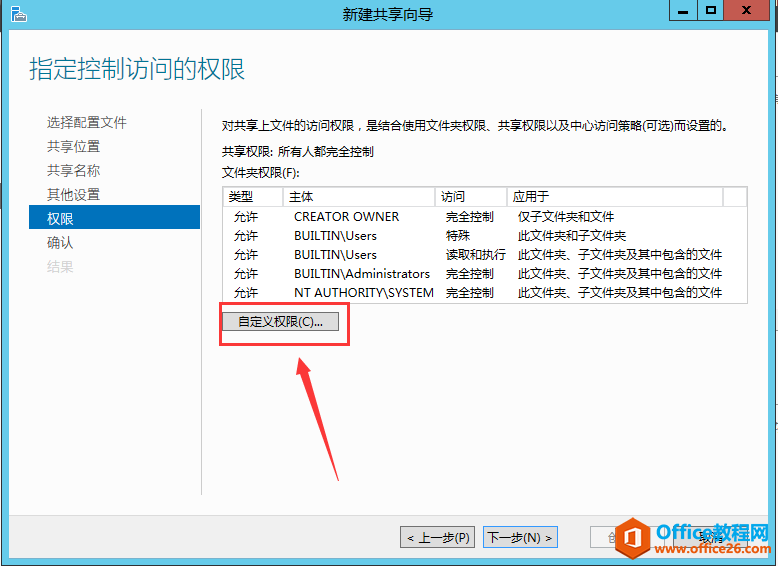Proceed with 下一步(N) button
The image size is (778, 566).
[x=520, y=537]
